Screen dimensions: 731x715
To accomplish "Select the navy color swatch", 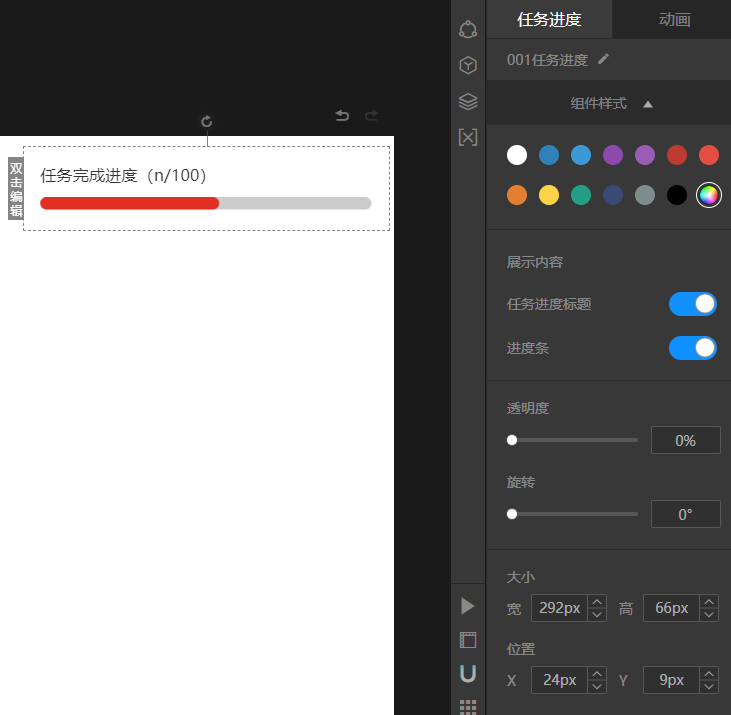I will point(613,195).
